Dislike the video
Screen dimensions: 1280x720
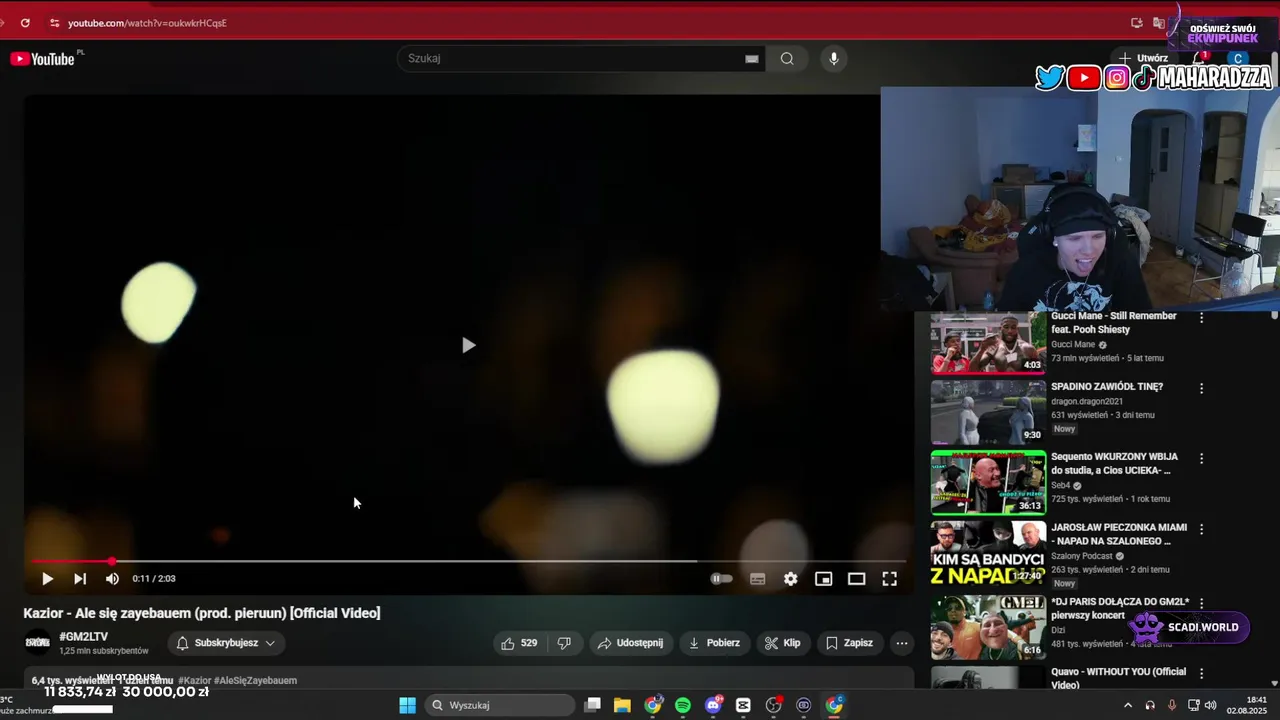click(564, 643)
